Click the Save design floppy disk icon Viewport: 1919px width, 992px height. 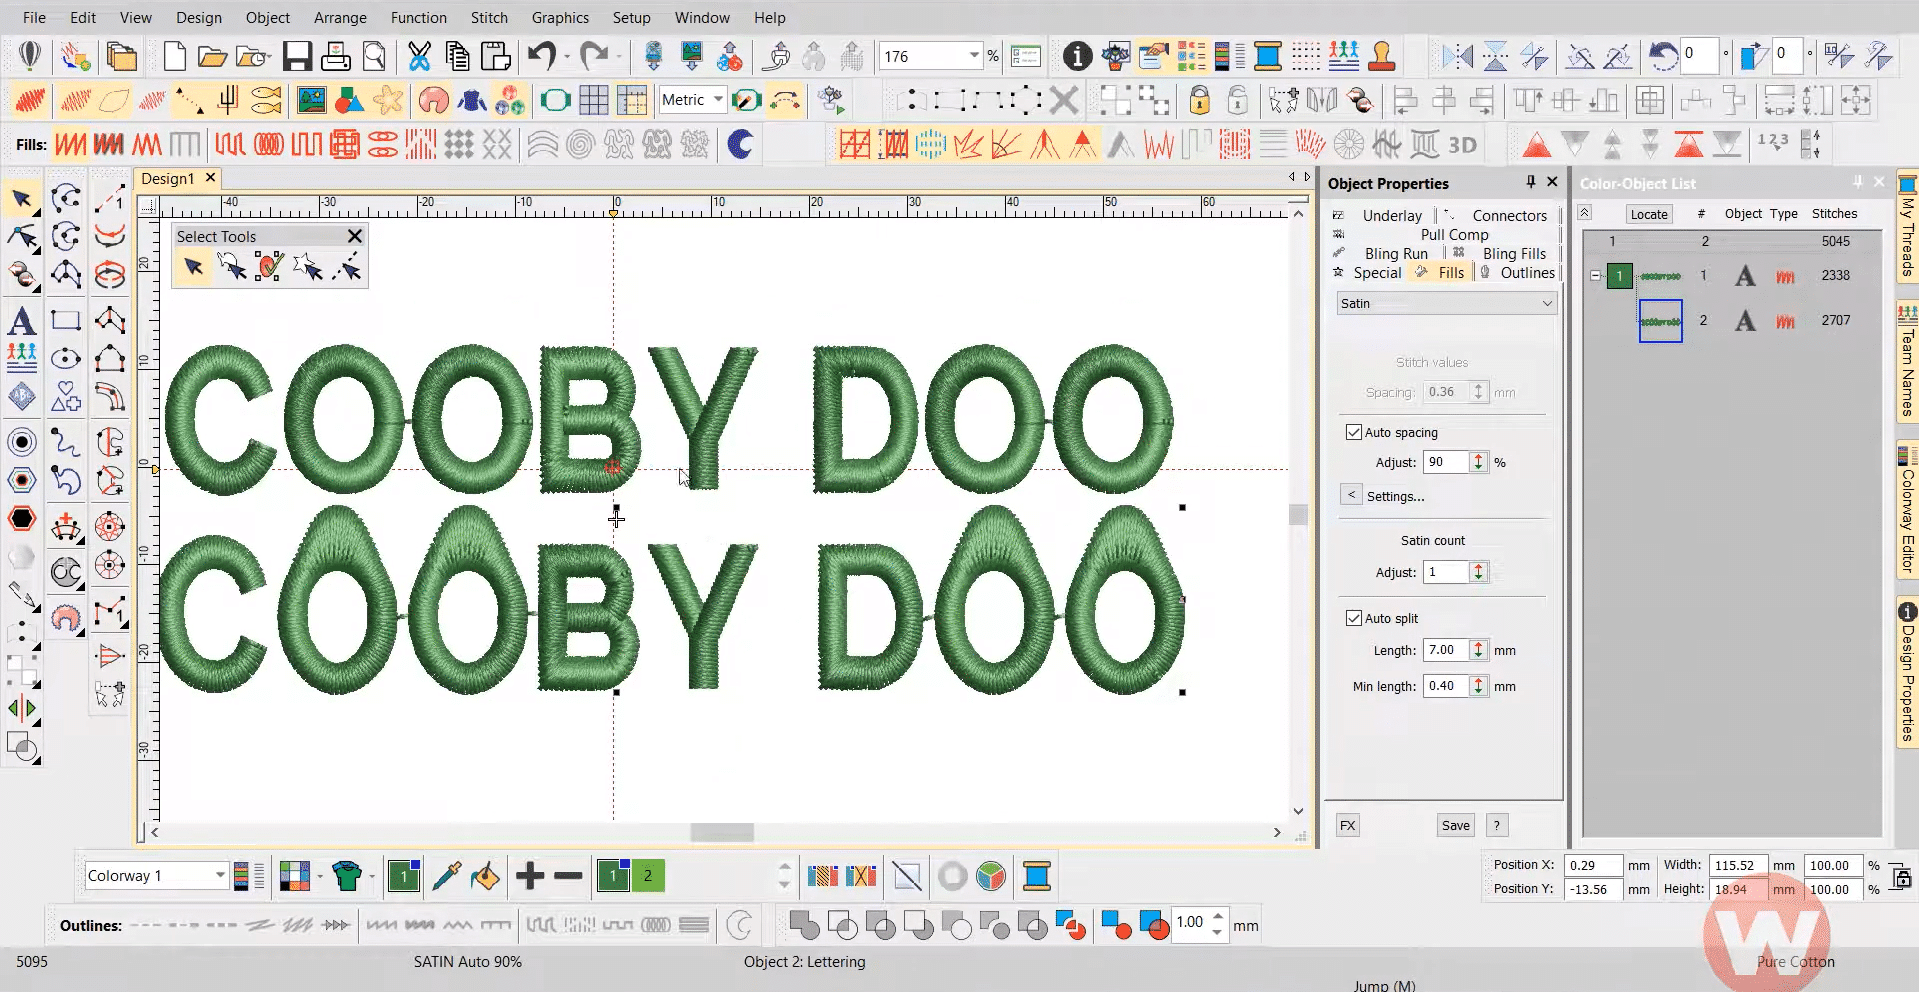pos(297,56)
